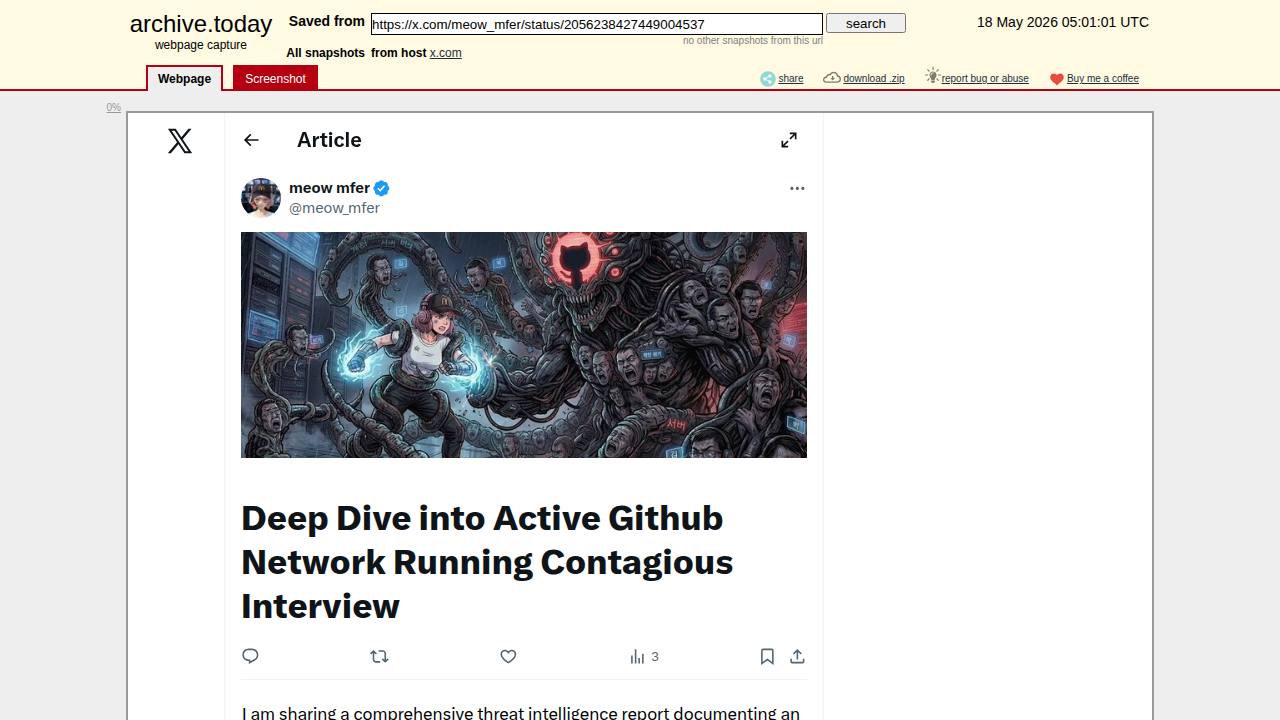Click Buy me a coffee link
The height and width of the screenshot is (720, 1280).
[1103, 79]
